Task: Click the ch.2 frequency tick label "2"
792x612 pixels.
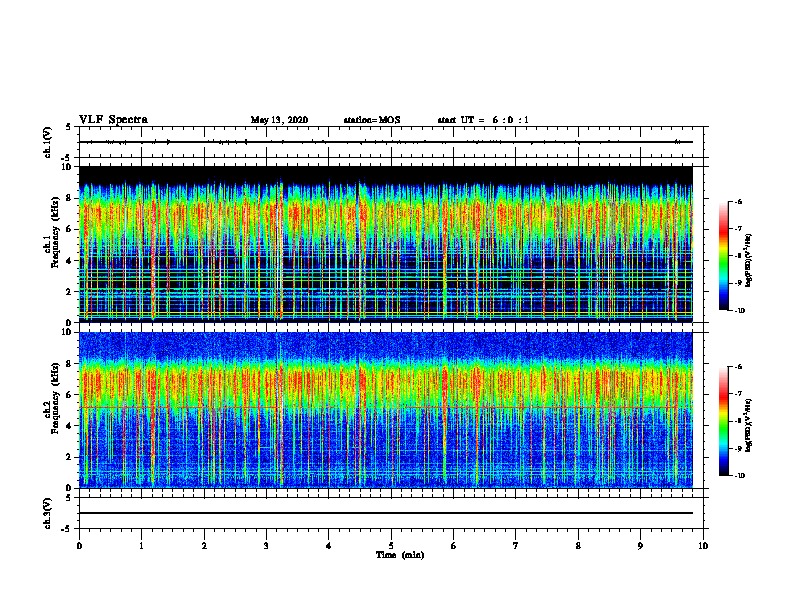Action: point(69,457)
